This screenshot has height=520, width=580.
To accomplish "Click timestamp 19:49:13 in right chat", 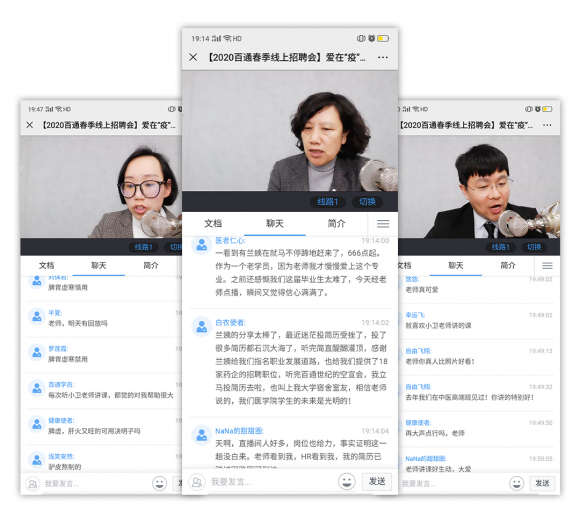I will coord(541,351).
